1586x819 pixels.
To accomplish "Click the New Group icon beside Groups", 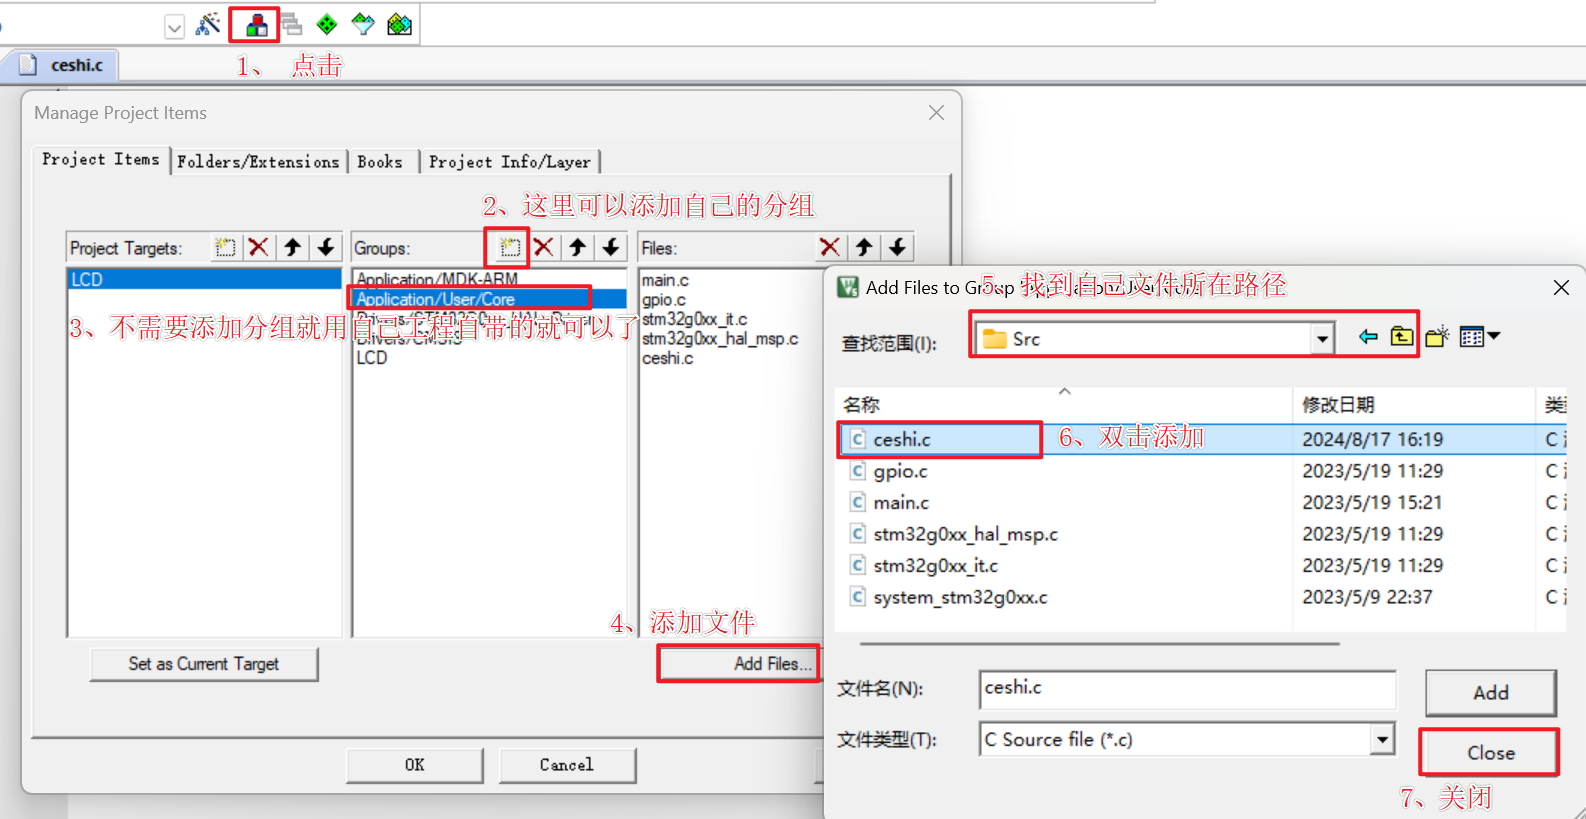I will click(x=510, y=247).
